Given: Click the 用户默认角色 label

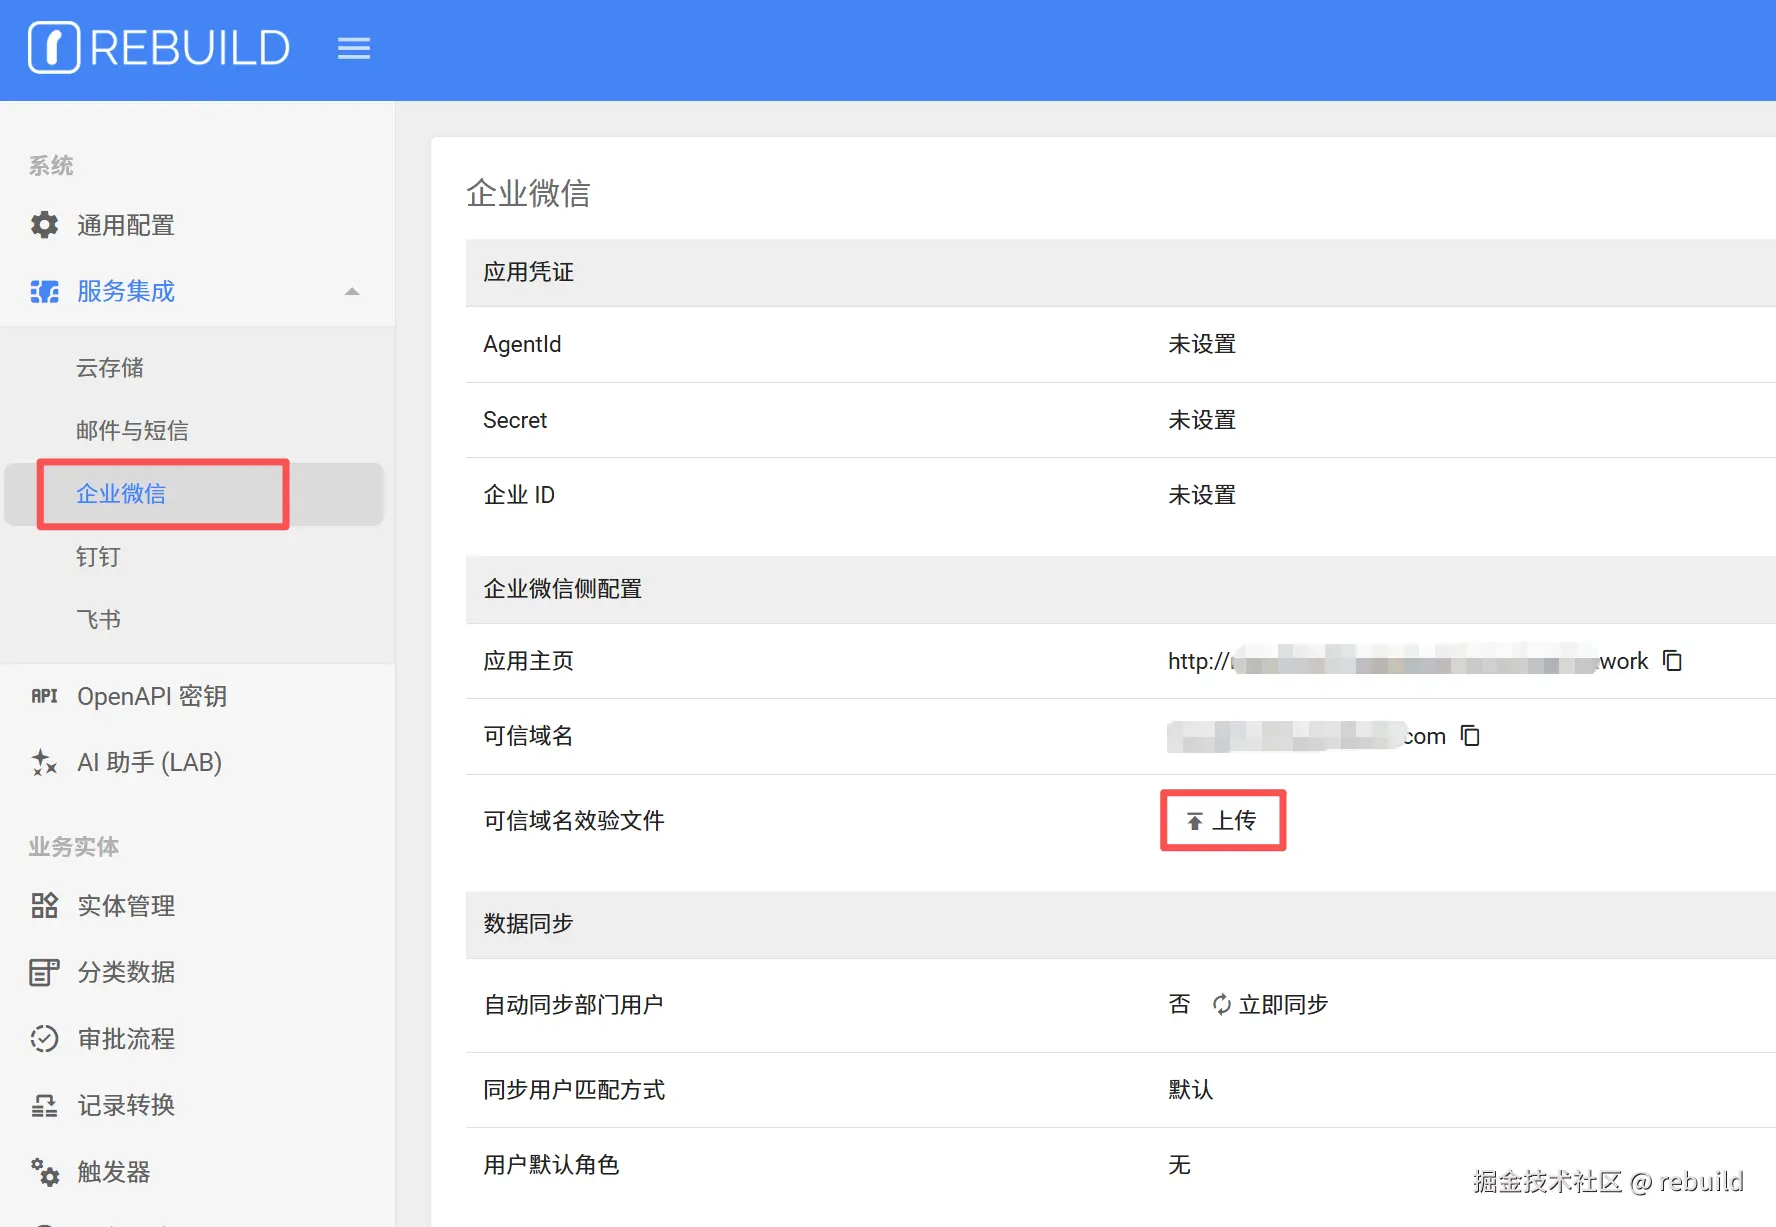Looking at the screenshot, I should click(x=551, y=1165).
